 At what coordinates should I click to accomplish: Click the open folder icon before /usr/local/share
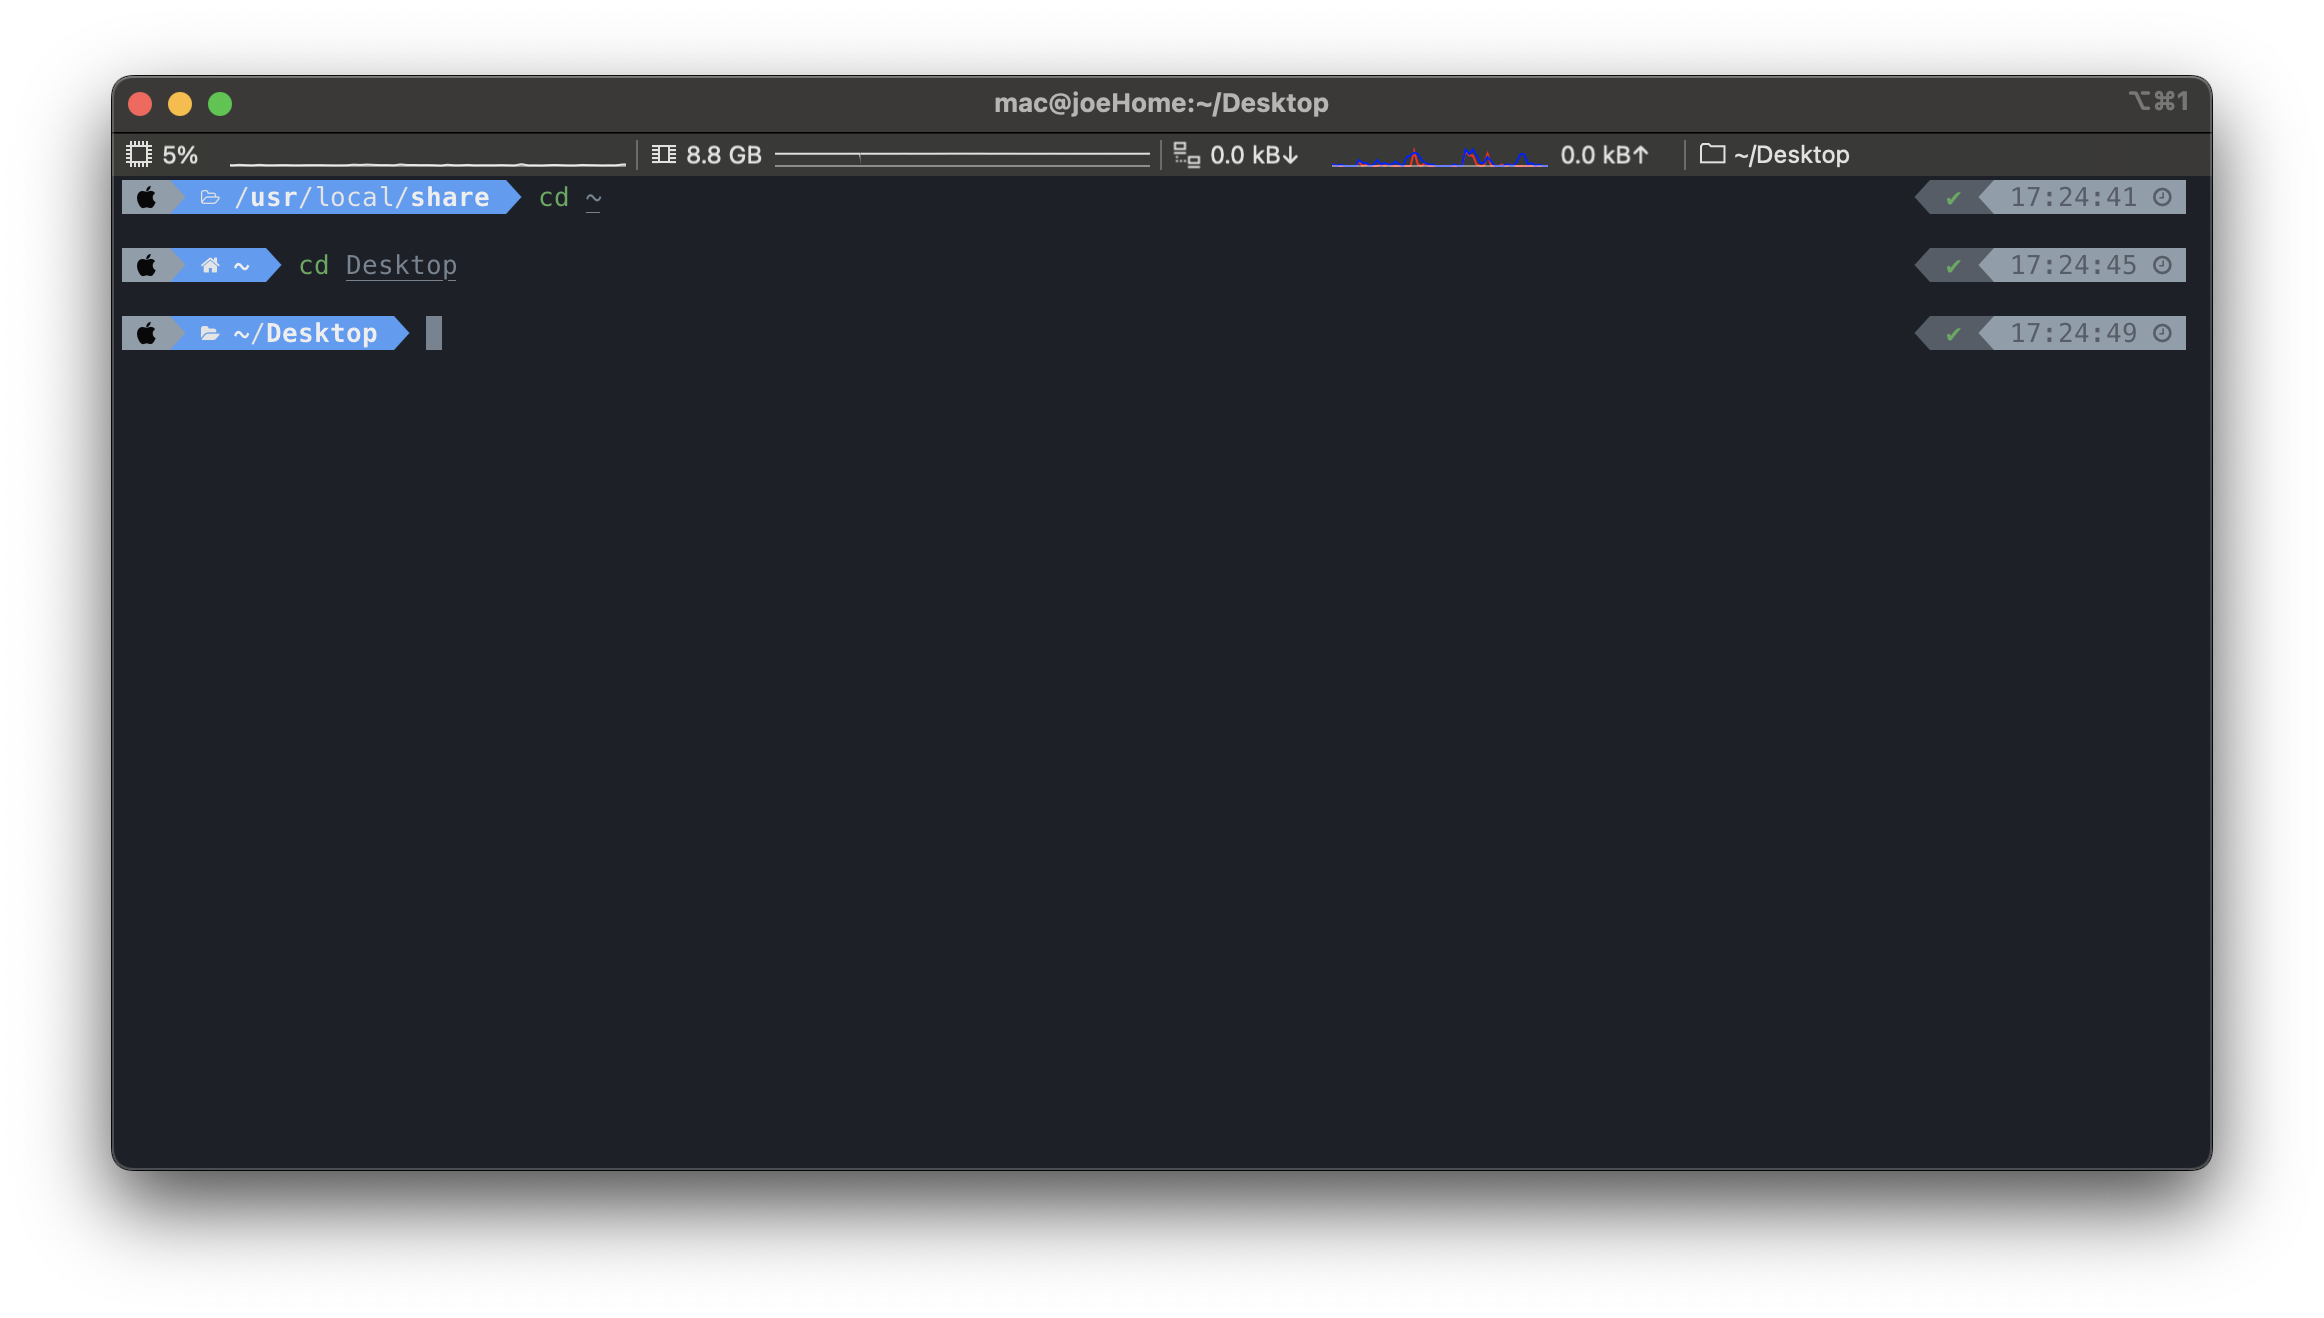click(210, 197)
